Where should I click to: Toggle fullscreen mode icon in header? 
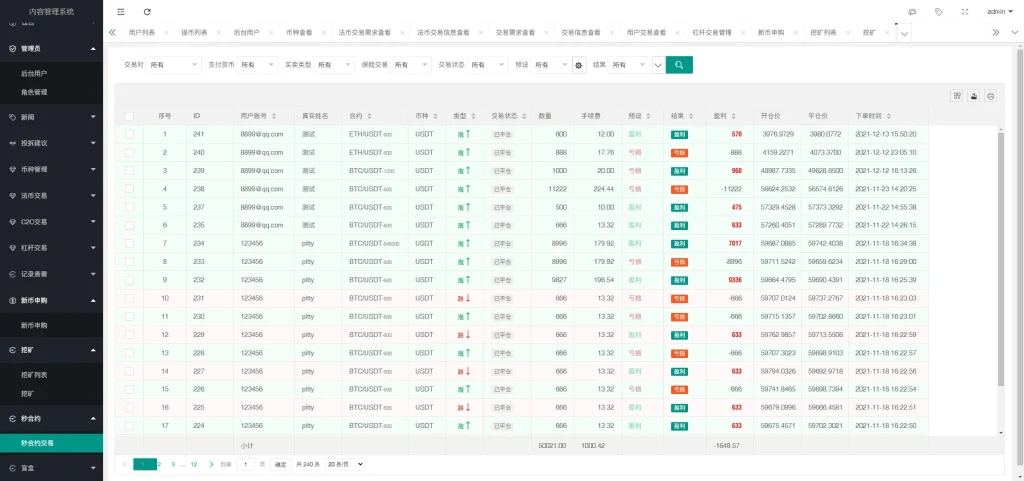point(964,12)
